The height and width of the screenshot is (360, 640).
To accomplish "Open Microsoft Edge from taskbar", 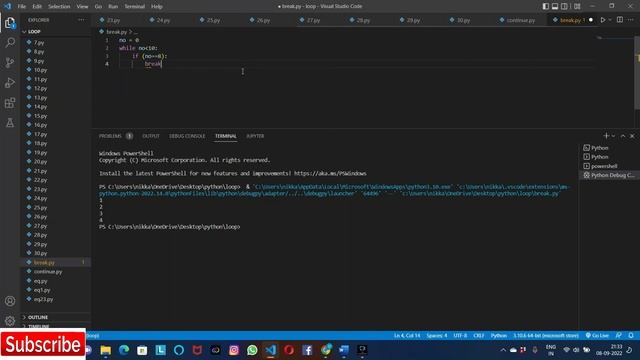I will (x=124, y=350).
